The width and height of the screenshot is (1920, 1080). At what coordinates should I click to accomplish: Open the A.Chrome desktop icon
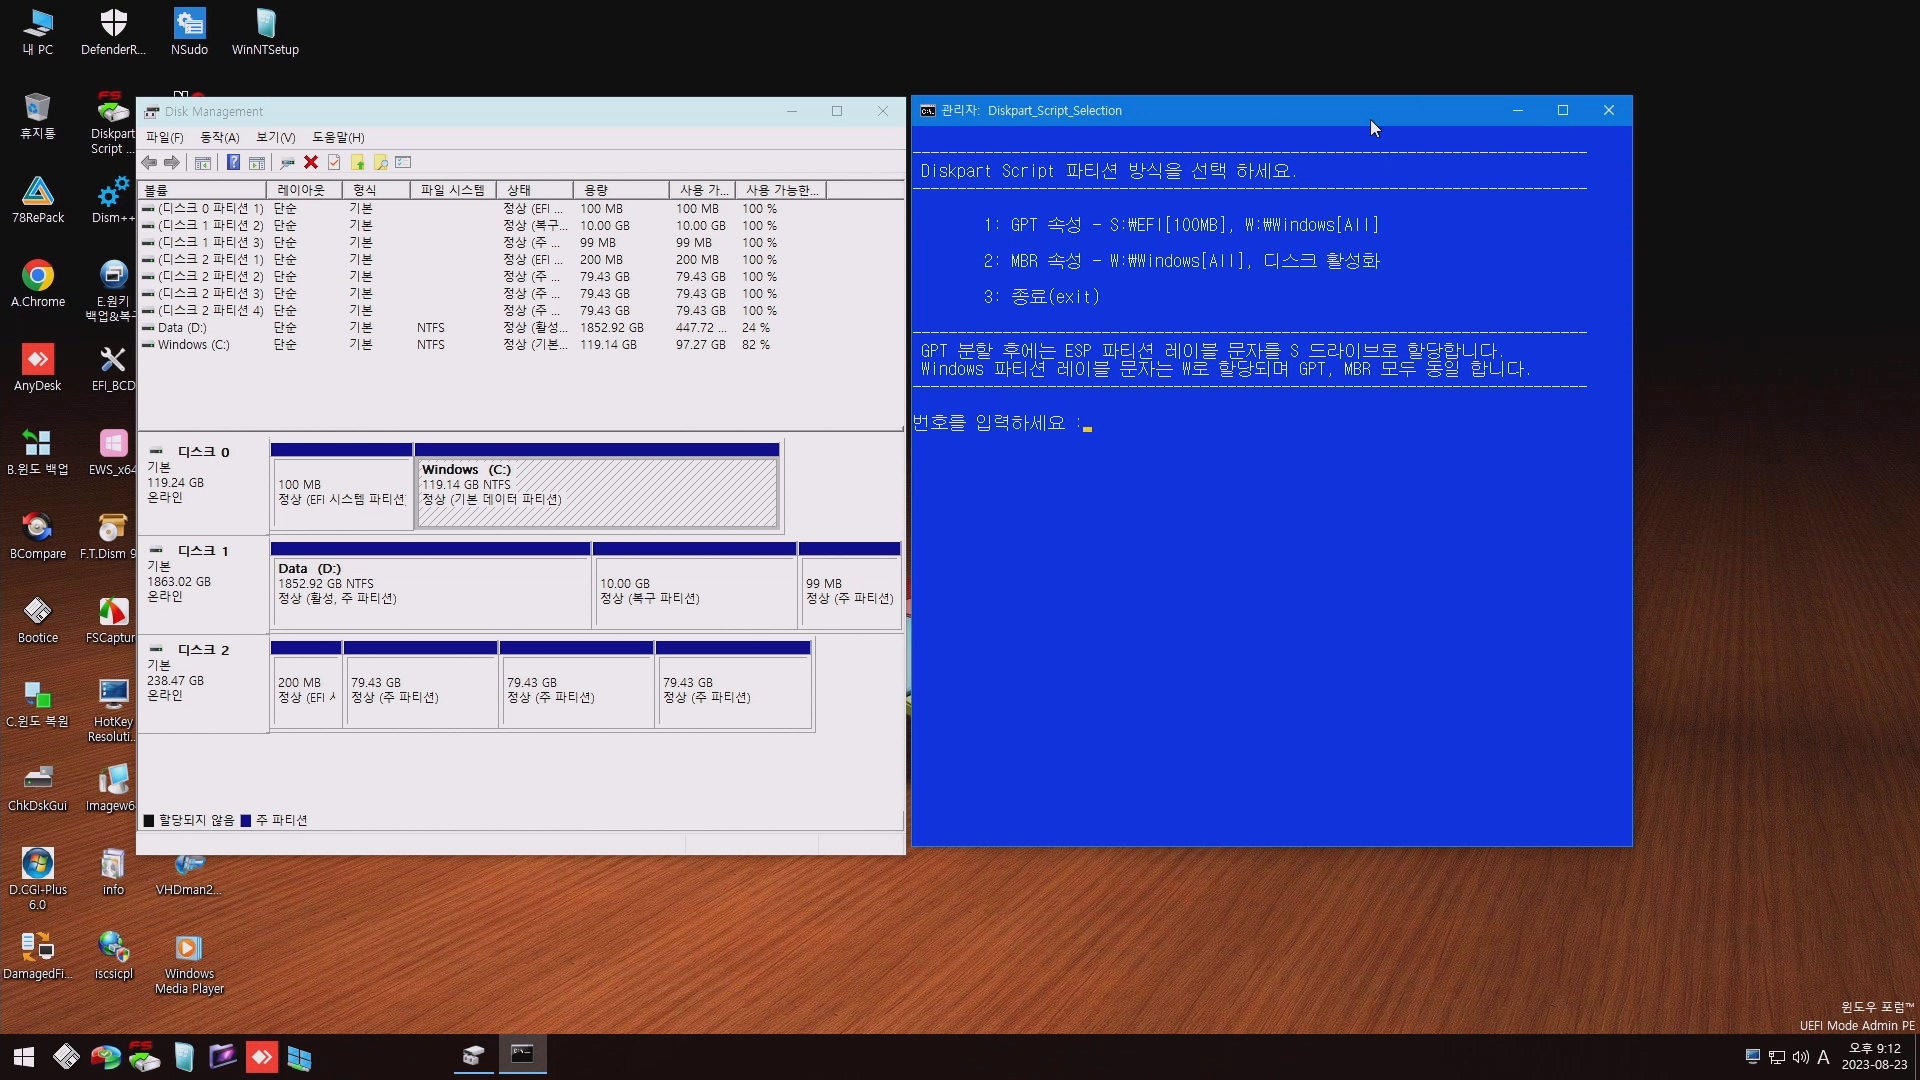coord(38,284)
